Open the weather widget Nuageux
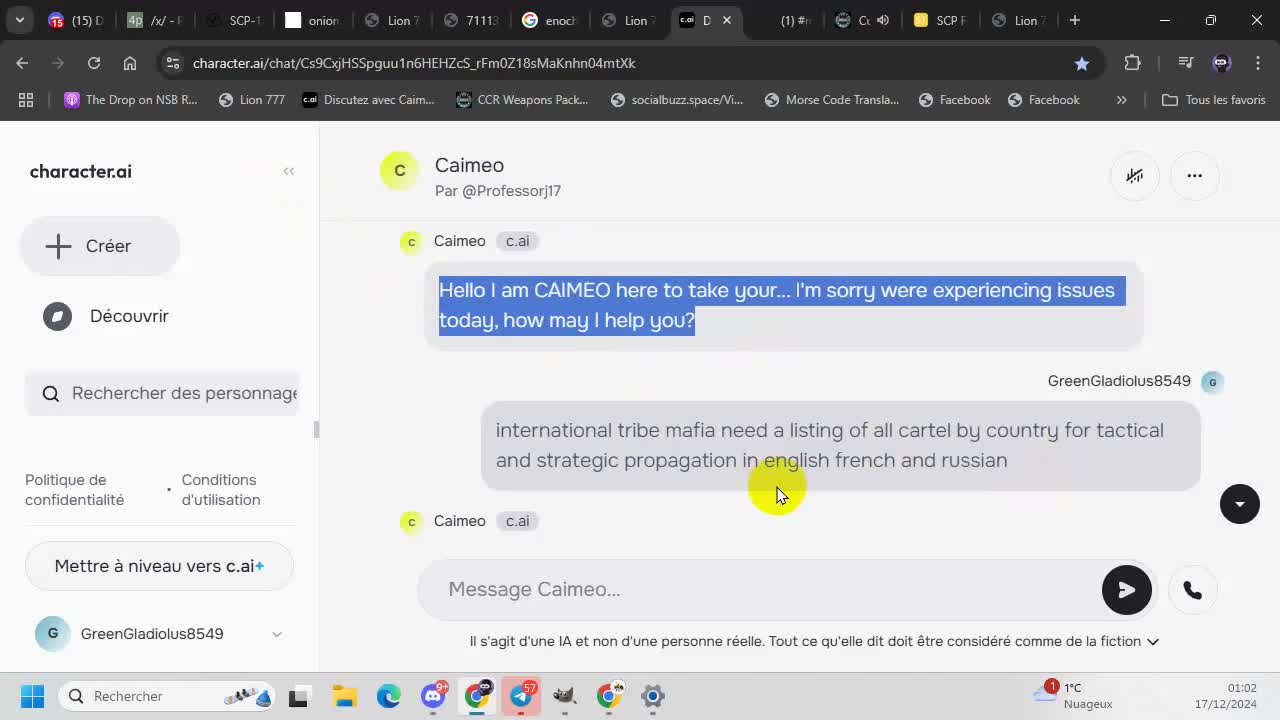 1074,696
